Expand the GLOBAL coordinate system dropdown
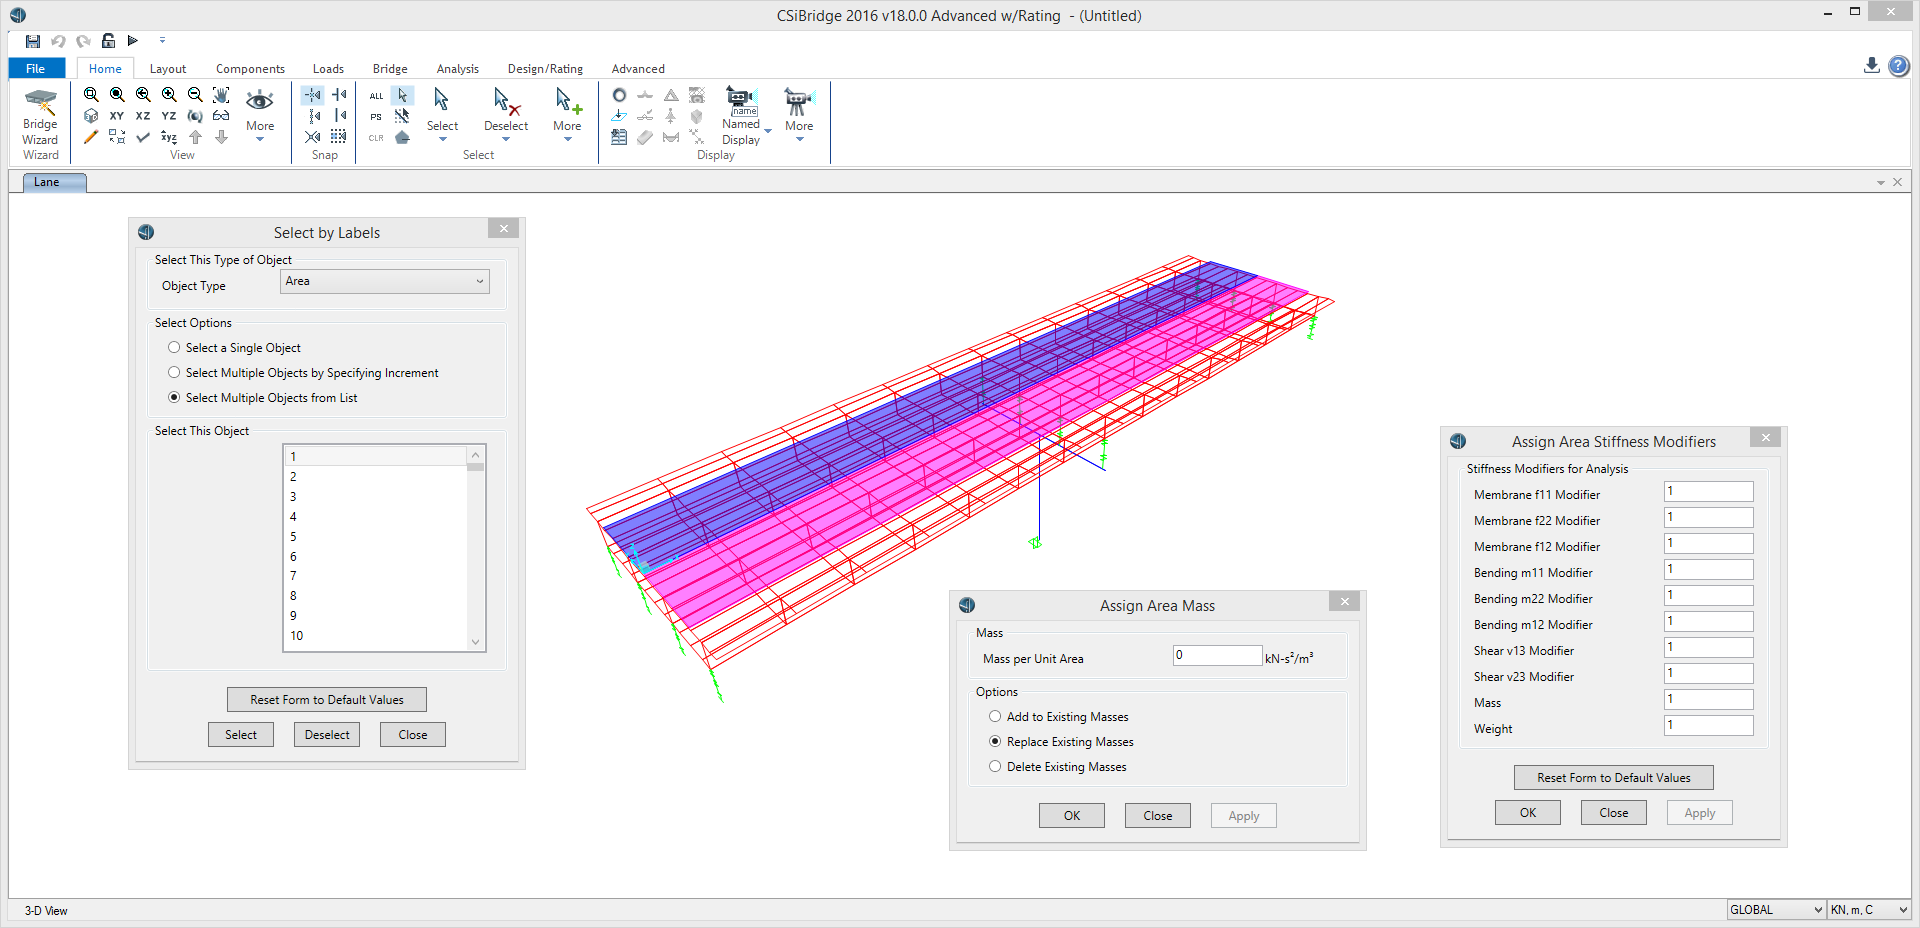The image size is (1920, 928). click(1776, 910)
